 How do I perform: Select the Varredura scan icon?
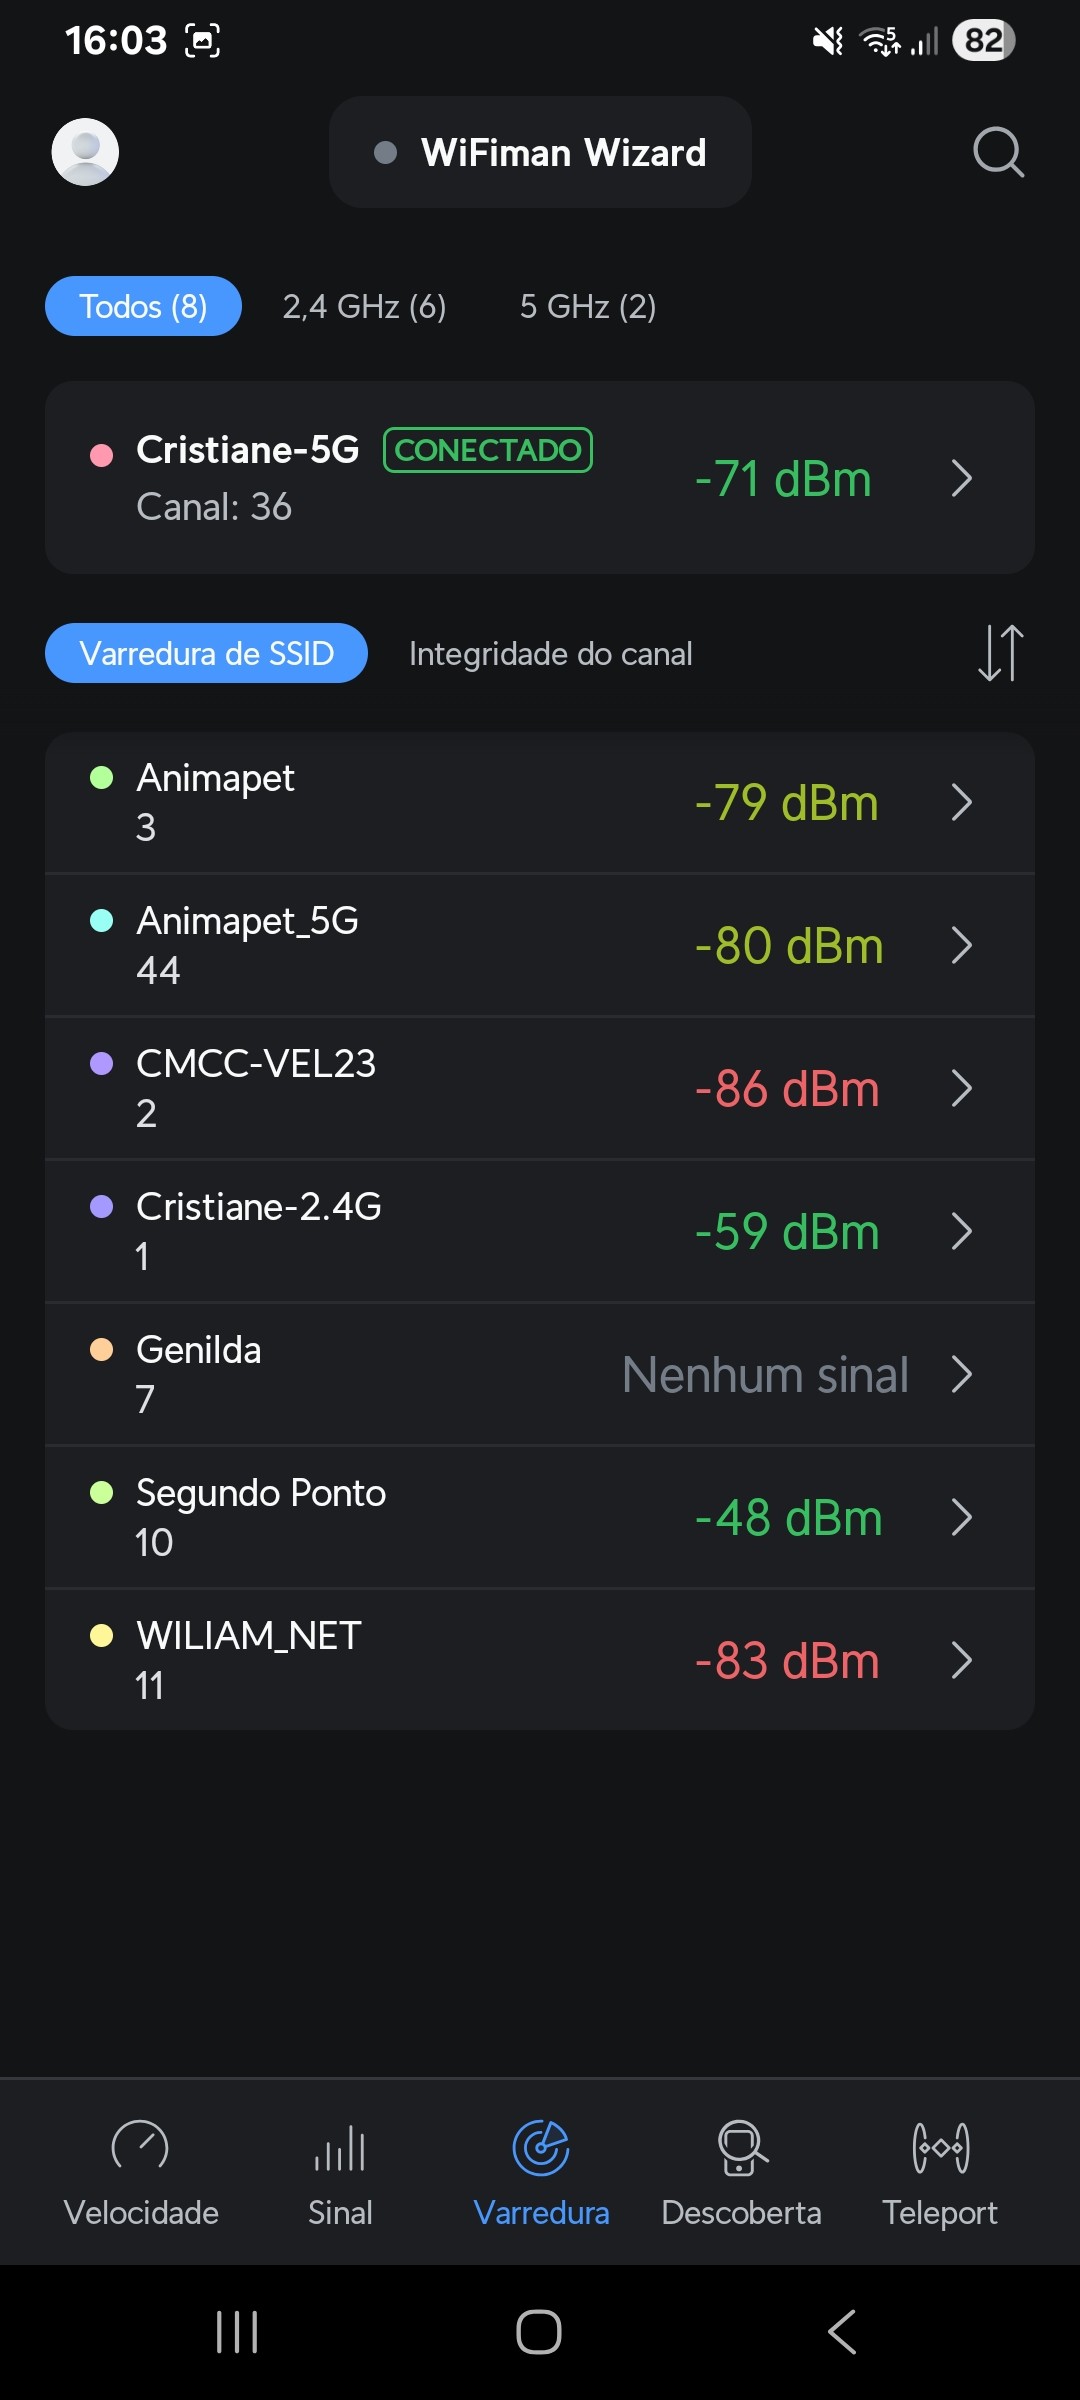(x=541, y=2146)
